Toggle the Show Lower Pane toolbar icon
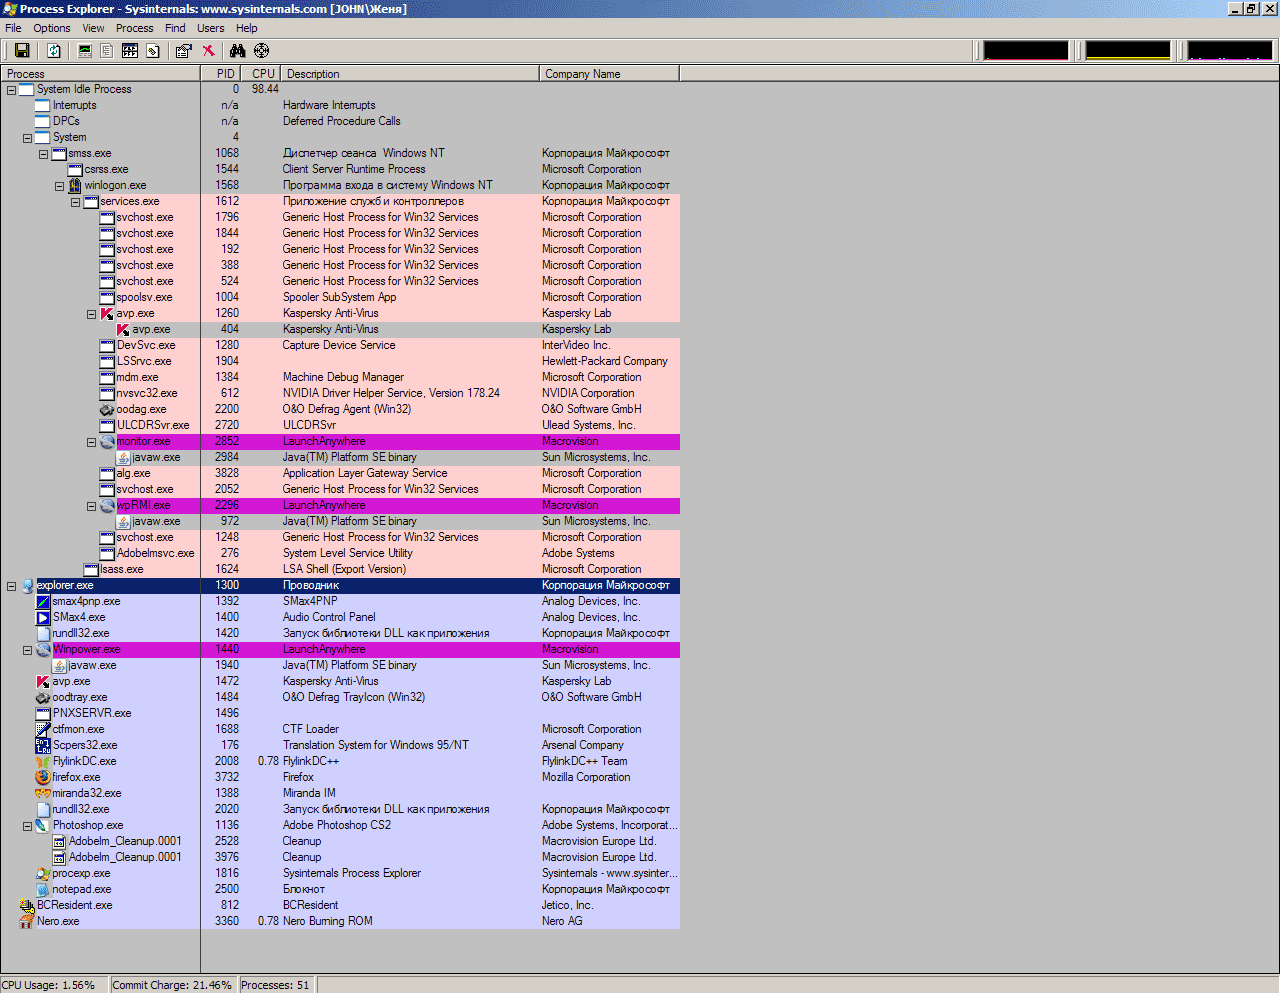Viewport: 1280px width, 993px height. (x=130, y=51)
